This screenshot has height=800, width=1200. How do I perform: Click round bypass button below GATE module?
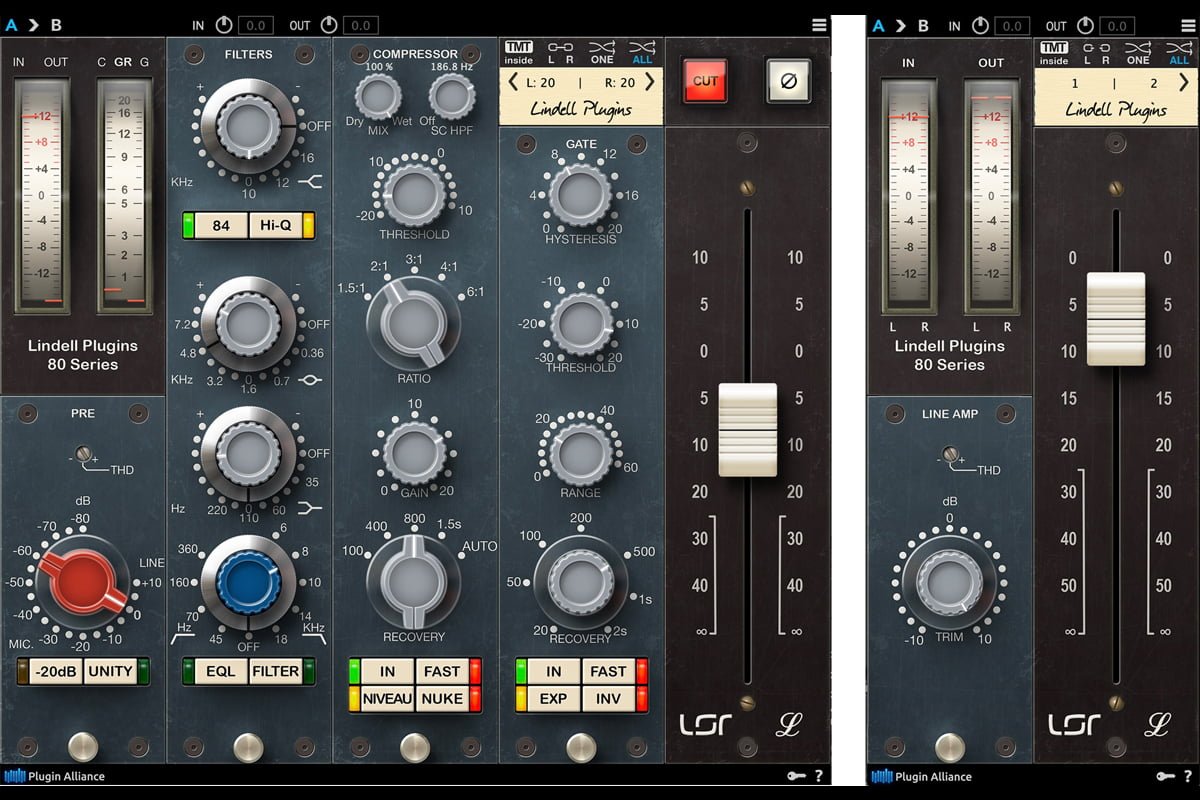[581, 746]
